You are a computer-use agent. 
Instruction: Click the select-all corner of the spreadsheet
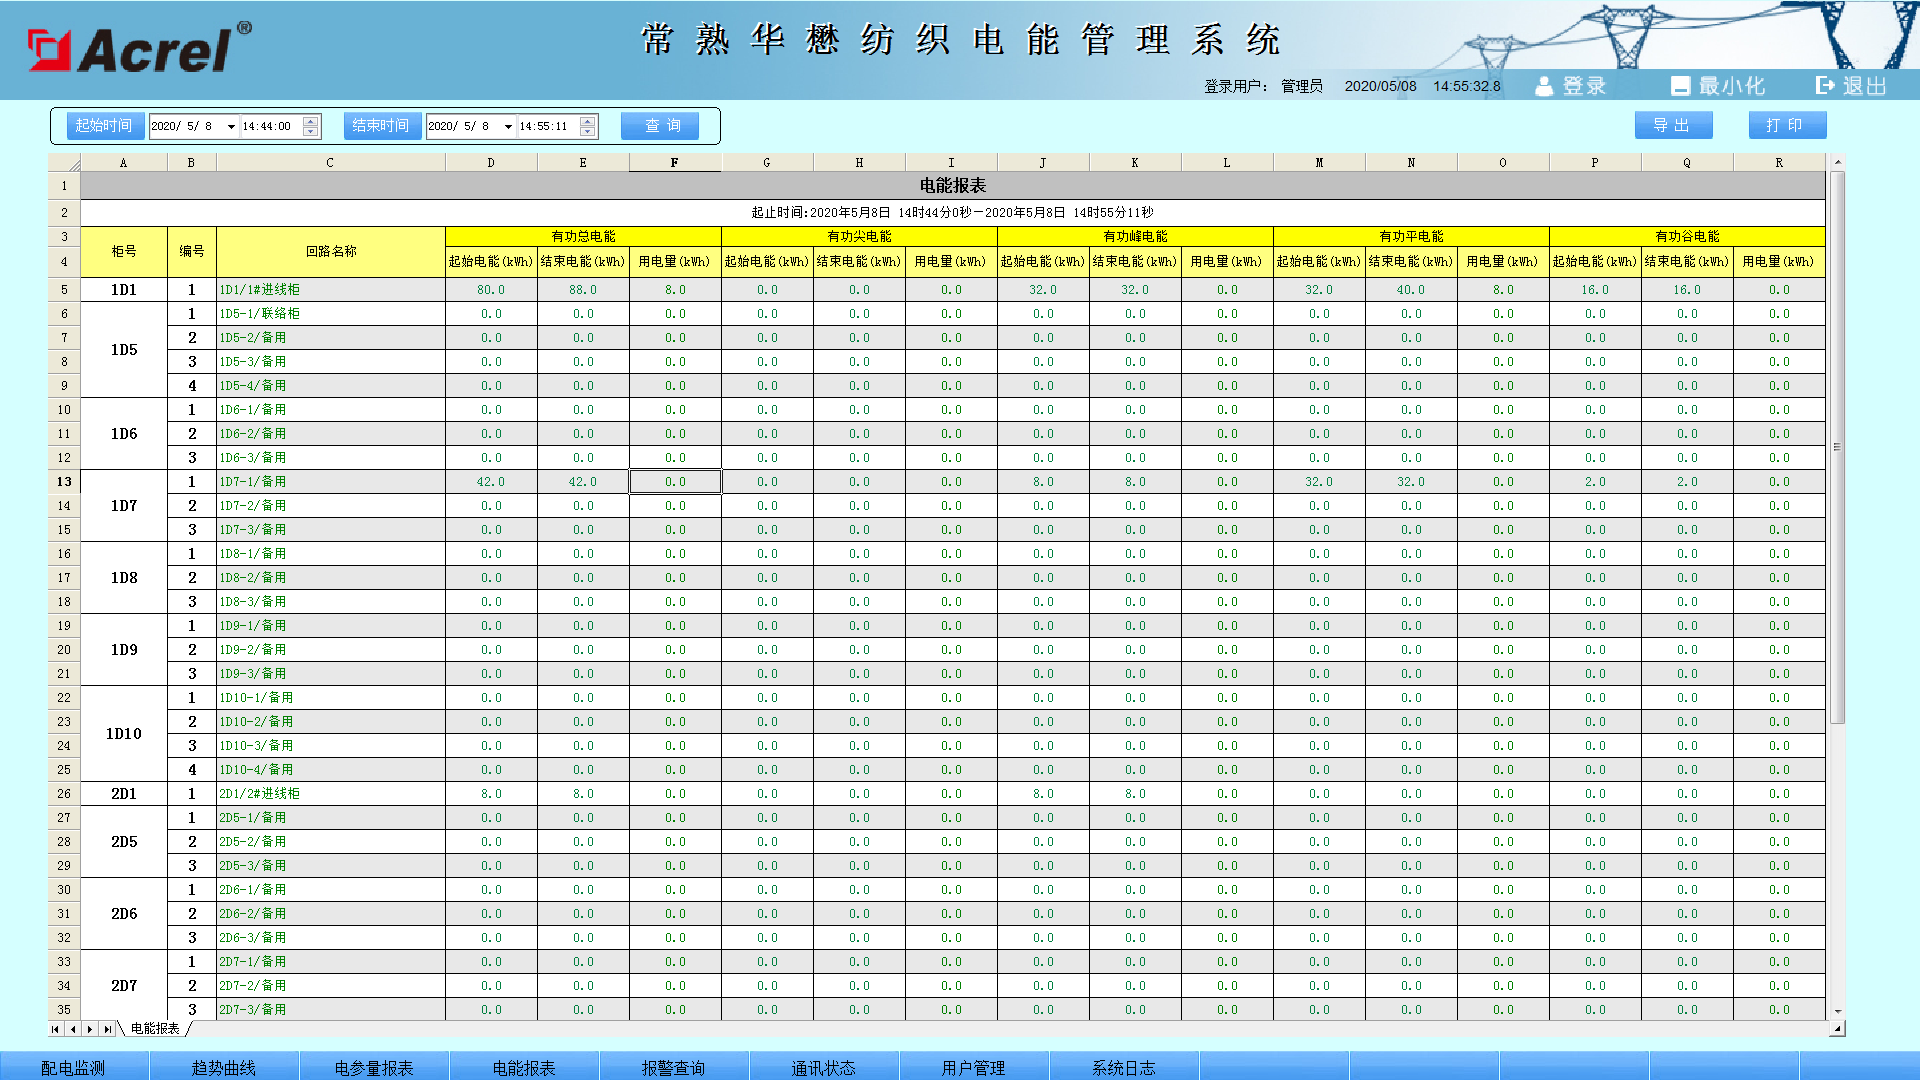[65, 163]
